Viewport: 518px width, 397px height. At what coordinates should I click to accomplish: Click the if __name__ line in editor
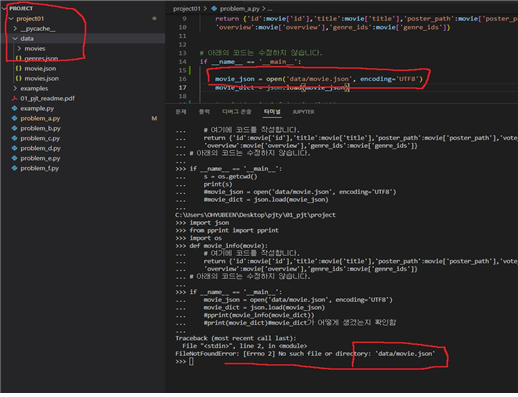(x=251, y=62)
